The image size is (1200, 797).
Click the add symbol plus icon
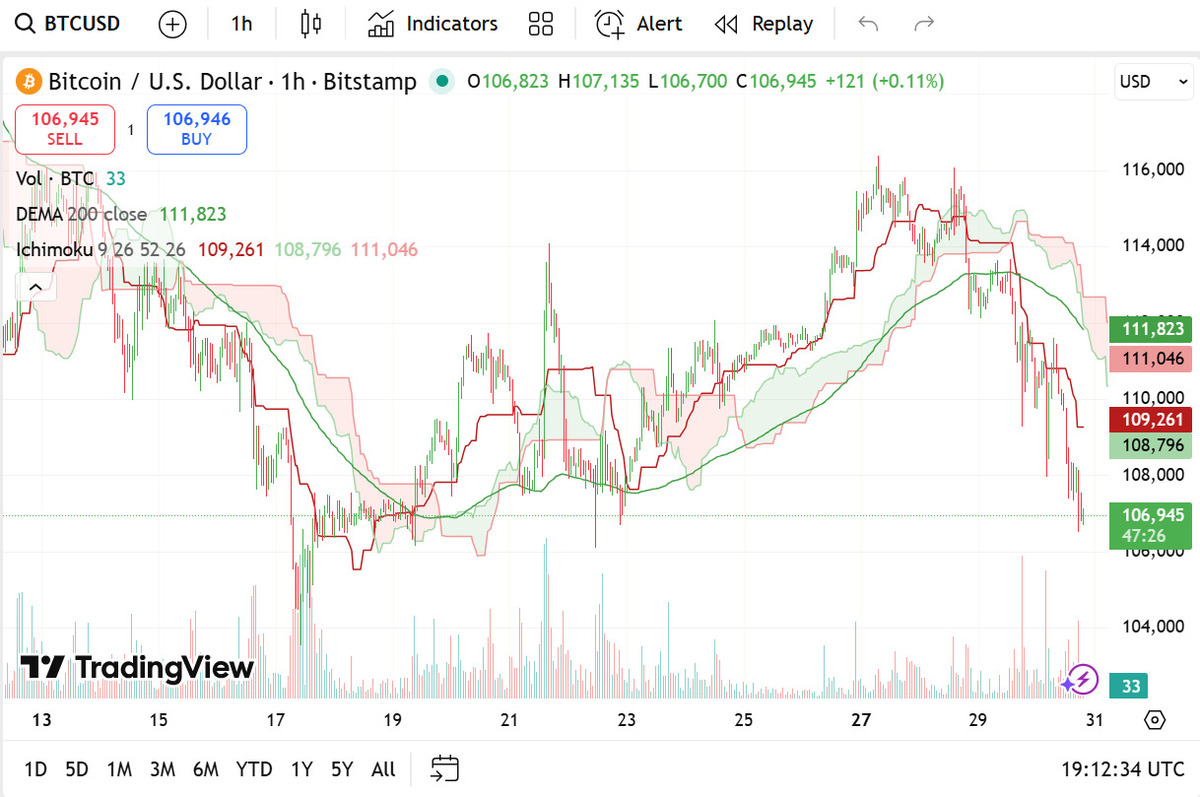pyautogui.click(x=173, y=24)
